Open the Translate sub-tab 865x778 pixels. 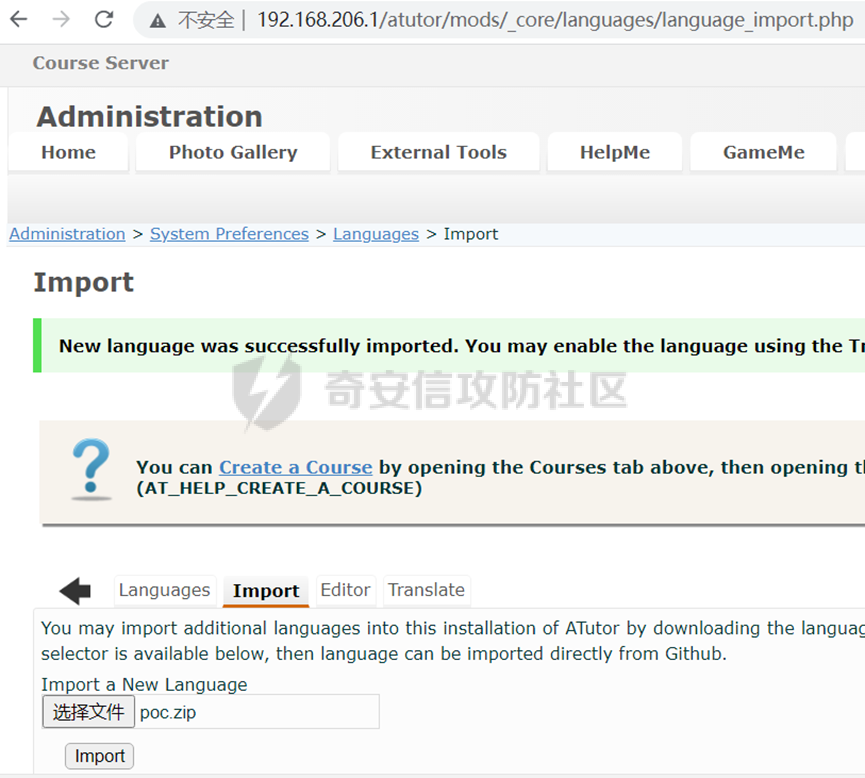[x=426, y=590]
